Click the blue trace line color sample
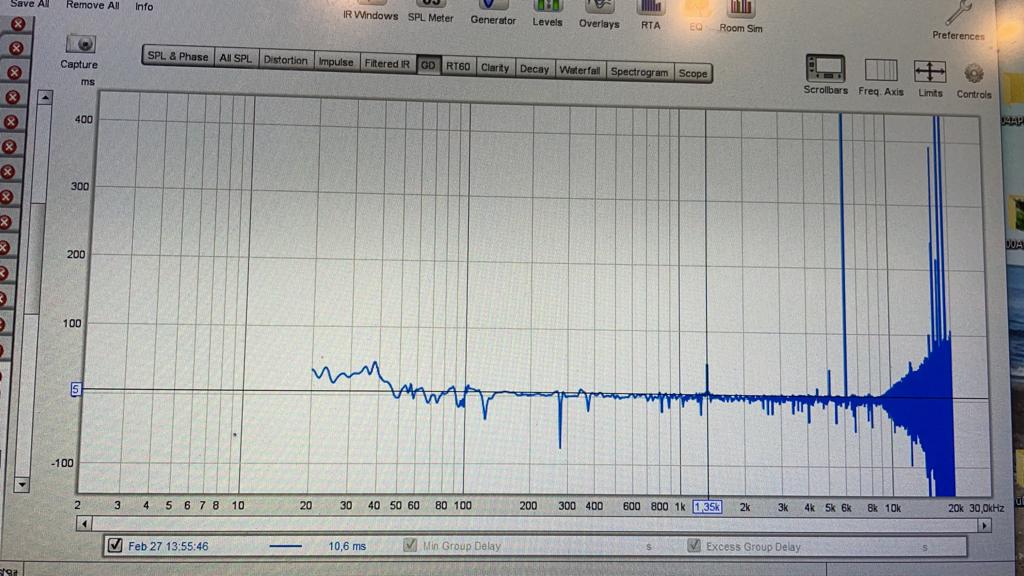Image resolution: width=1024 pixels, height=576 pixels. click(x=286, y=547)
